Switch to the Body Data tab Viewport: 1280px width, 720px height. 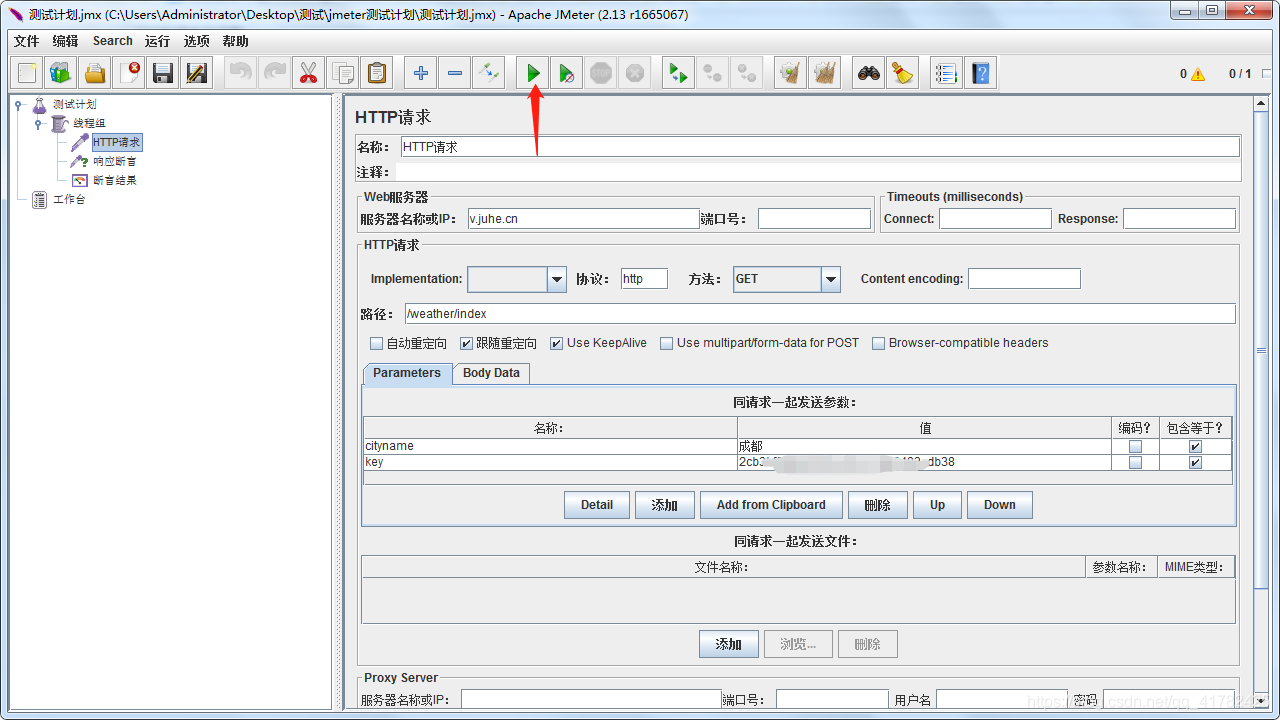click(491, 373)
